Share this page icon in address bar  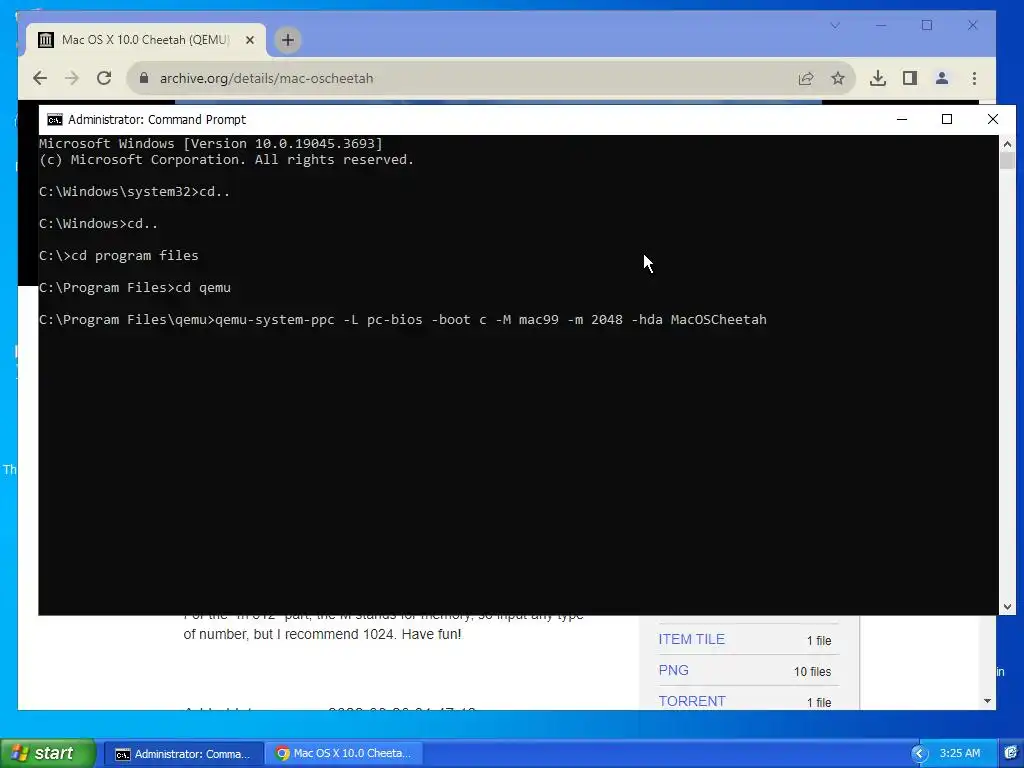[x=806, y=78]
